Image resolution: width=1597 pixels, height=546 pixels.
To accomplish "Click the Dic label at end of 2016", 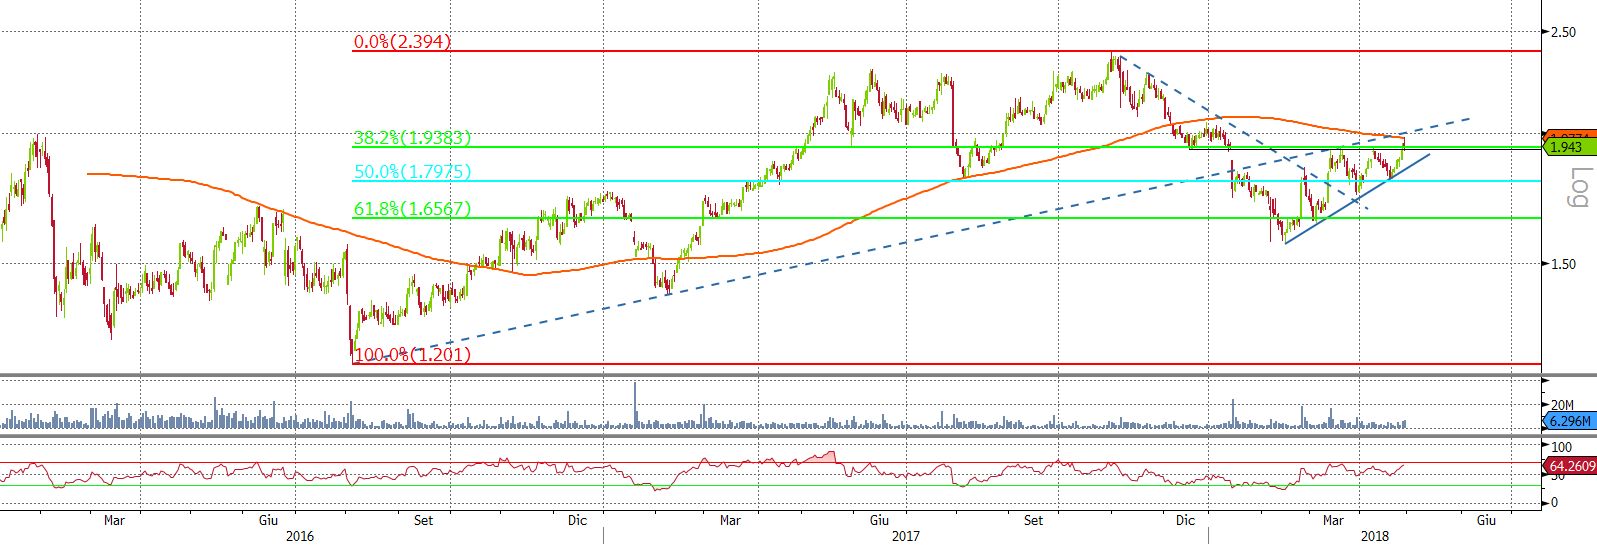I will click(x=577, y=520).
